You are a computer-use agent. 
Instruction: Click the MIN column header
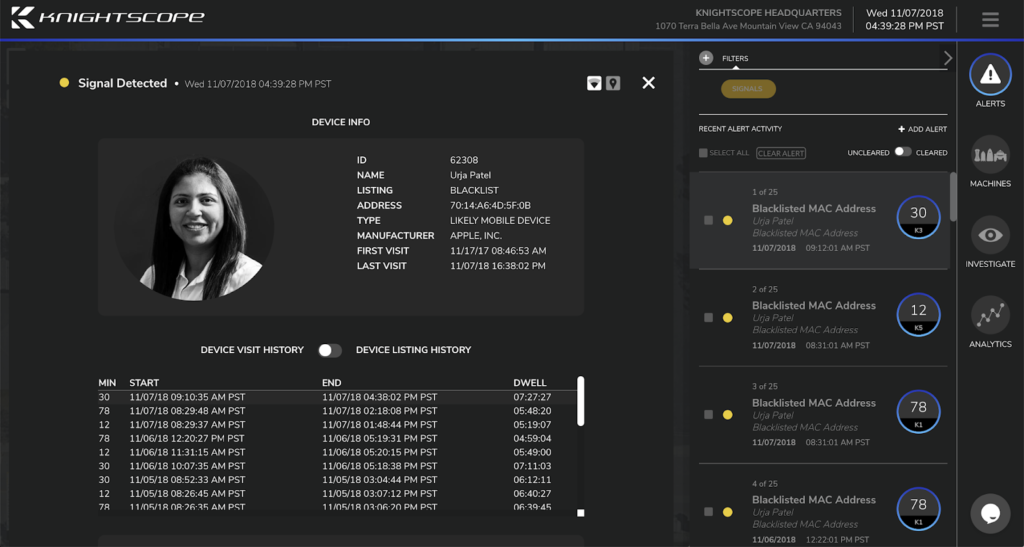point(107,383)
